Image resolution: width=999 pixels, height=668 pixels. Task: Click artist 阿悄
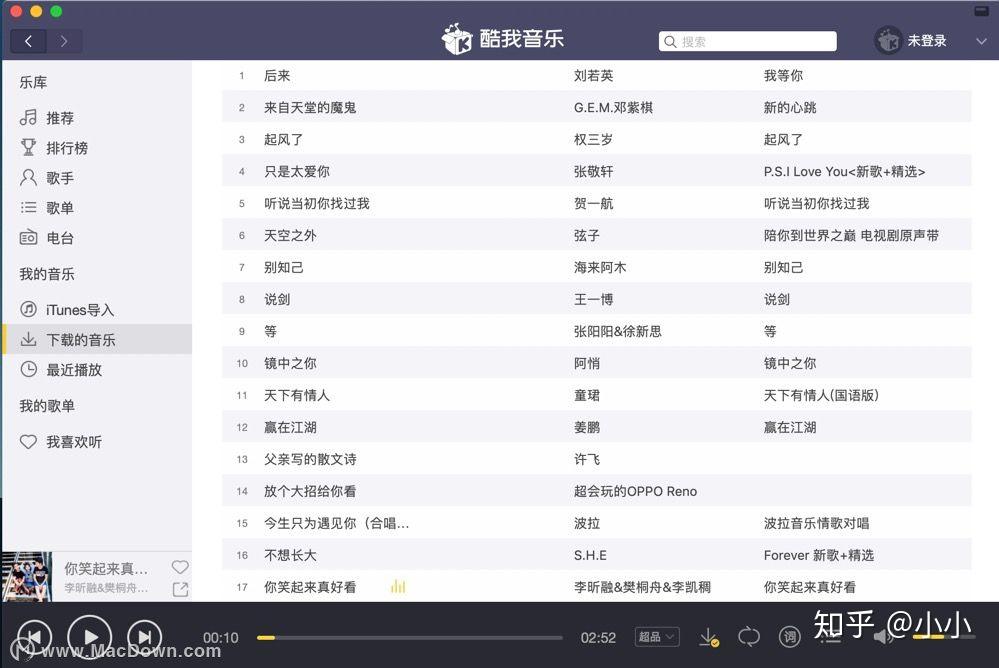[587, 363]
